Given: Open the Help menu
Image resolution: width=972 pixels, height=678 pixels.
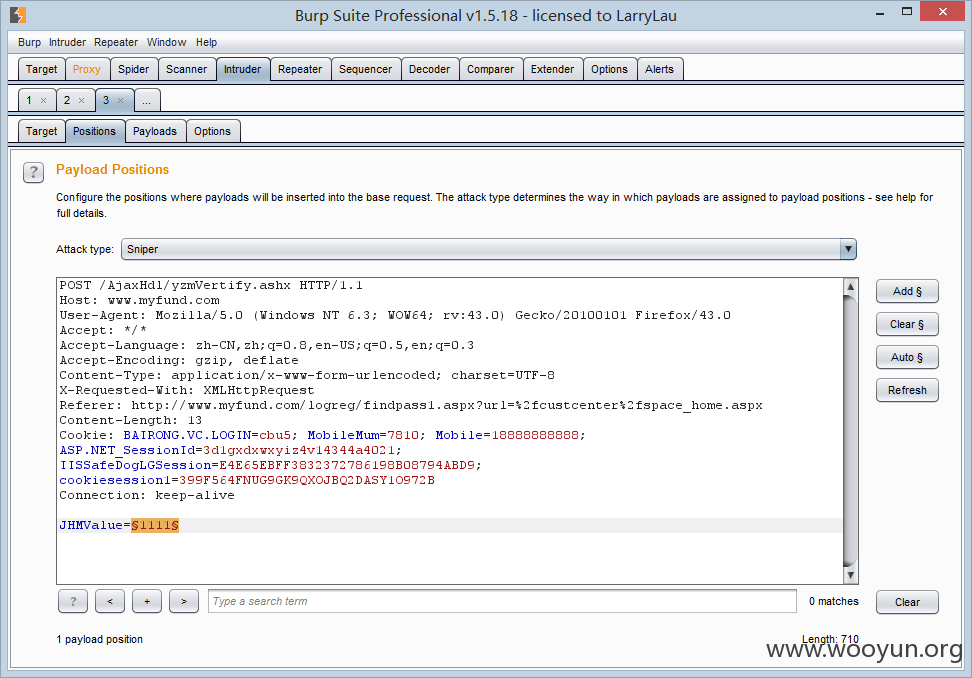Looking at the screenshot, I should coord(206,42).
